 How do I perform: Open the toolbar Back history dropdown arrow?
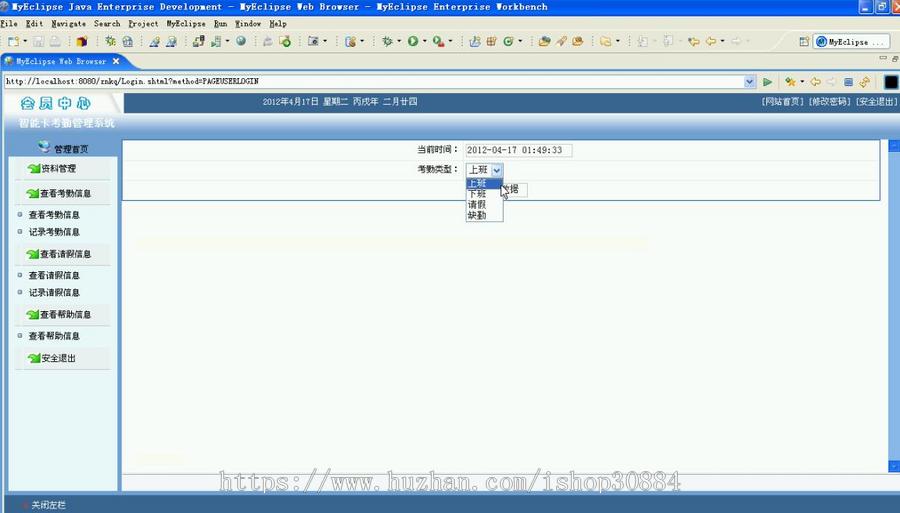click(722, 41)
